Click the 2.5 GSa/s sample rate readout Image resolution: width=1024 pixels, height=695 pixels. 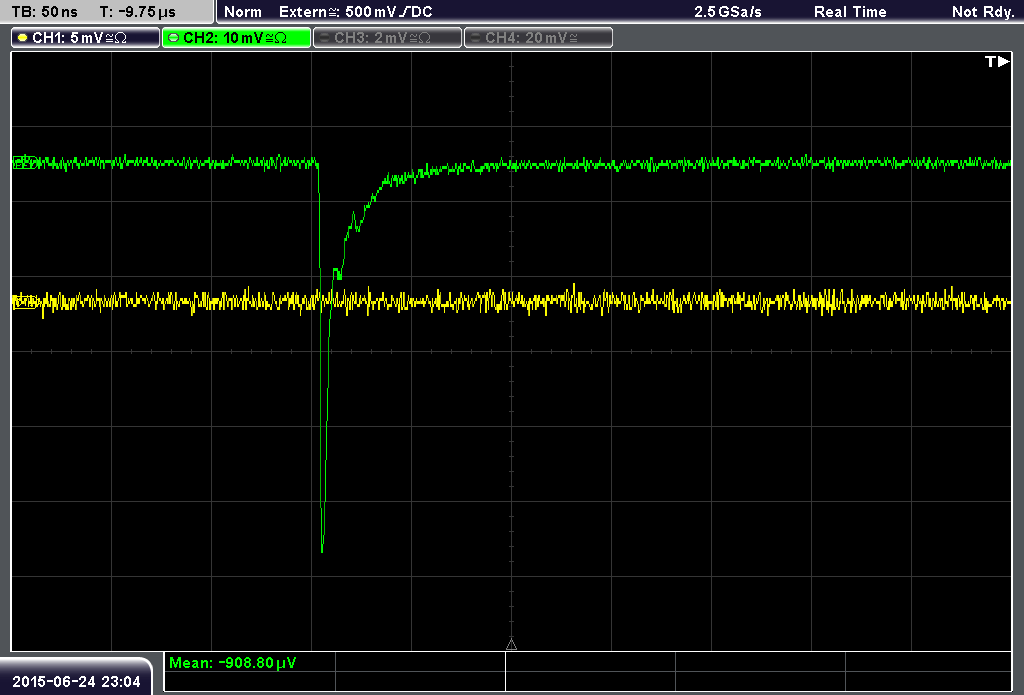(x=728, y=12)
